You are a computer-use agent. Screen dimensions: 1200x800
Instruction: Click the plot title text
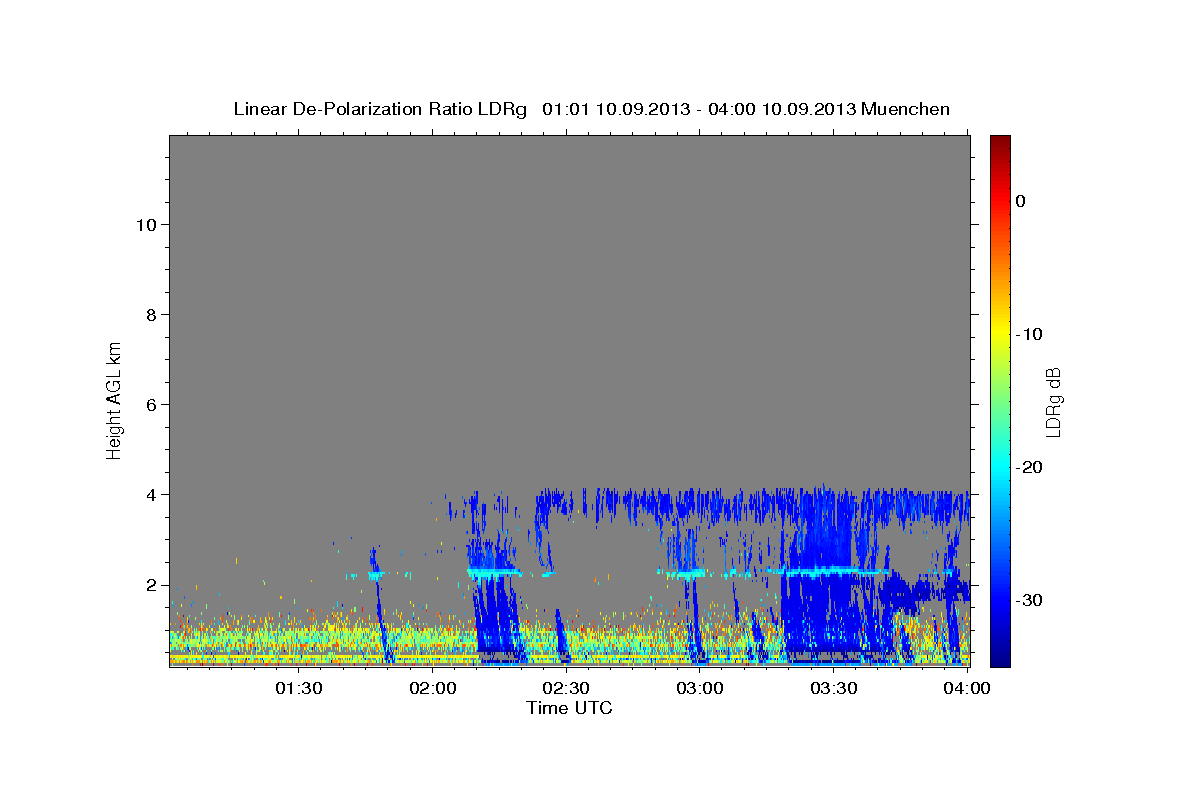591,109
